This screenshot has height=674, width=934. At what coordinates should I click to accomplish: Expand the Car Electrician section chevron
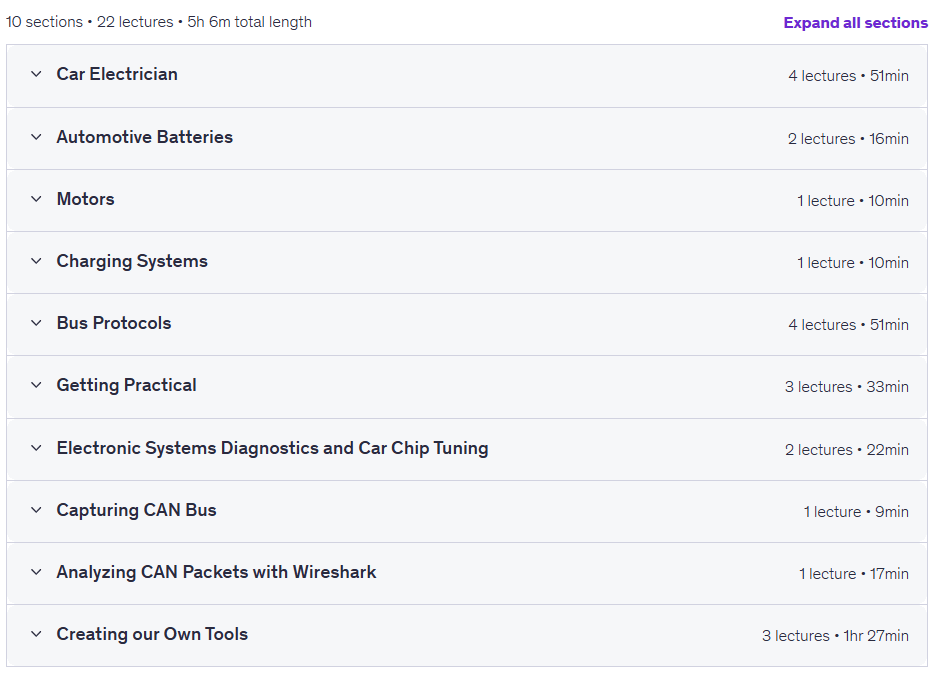36,74
